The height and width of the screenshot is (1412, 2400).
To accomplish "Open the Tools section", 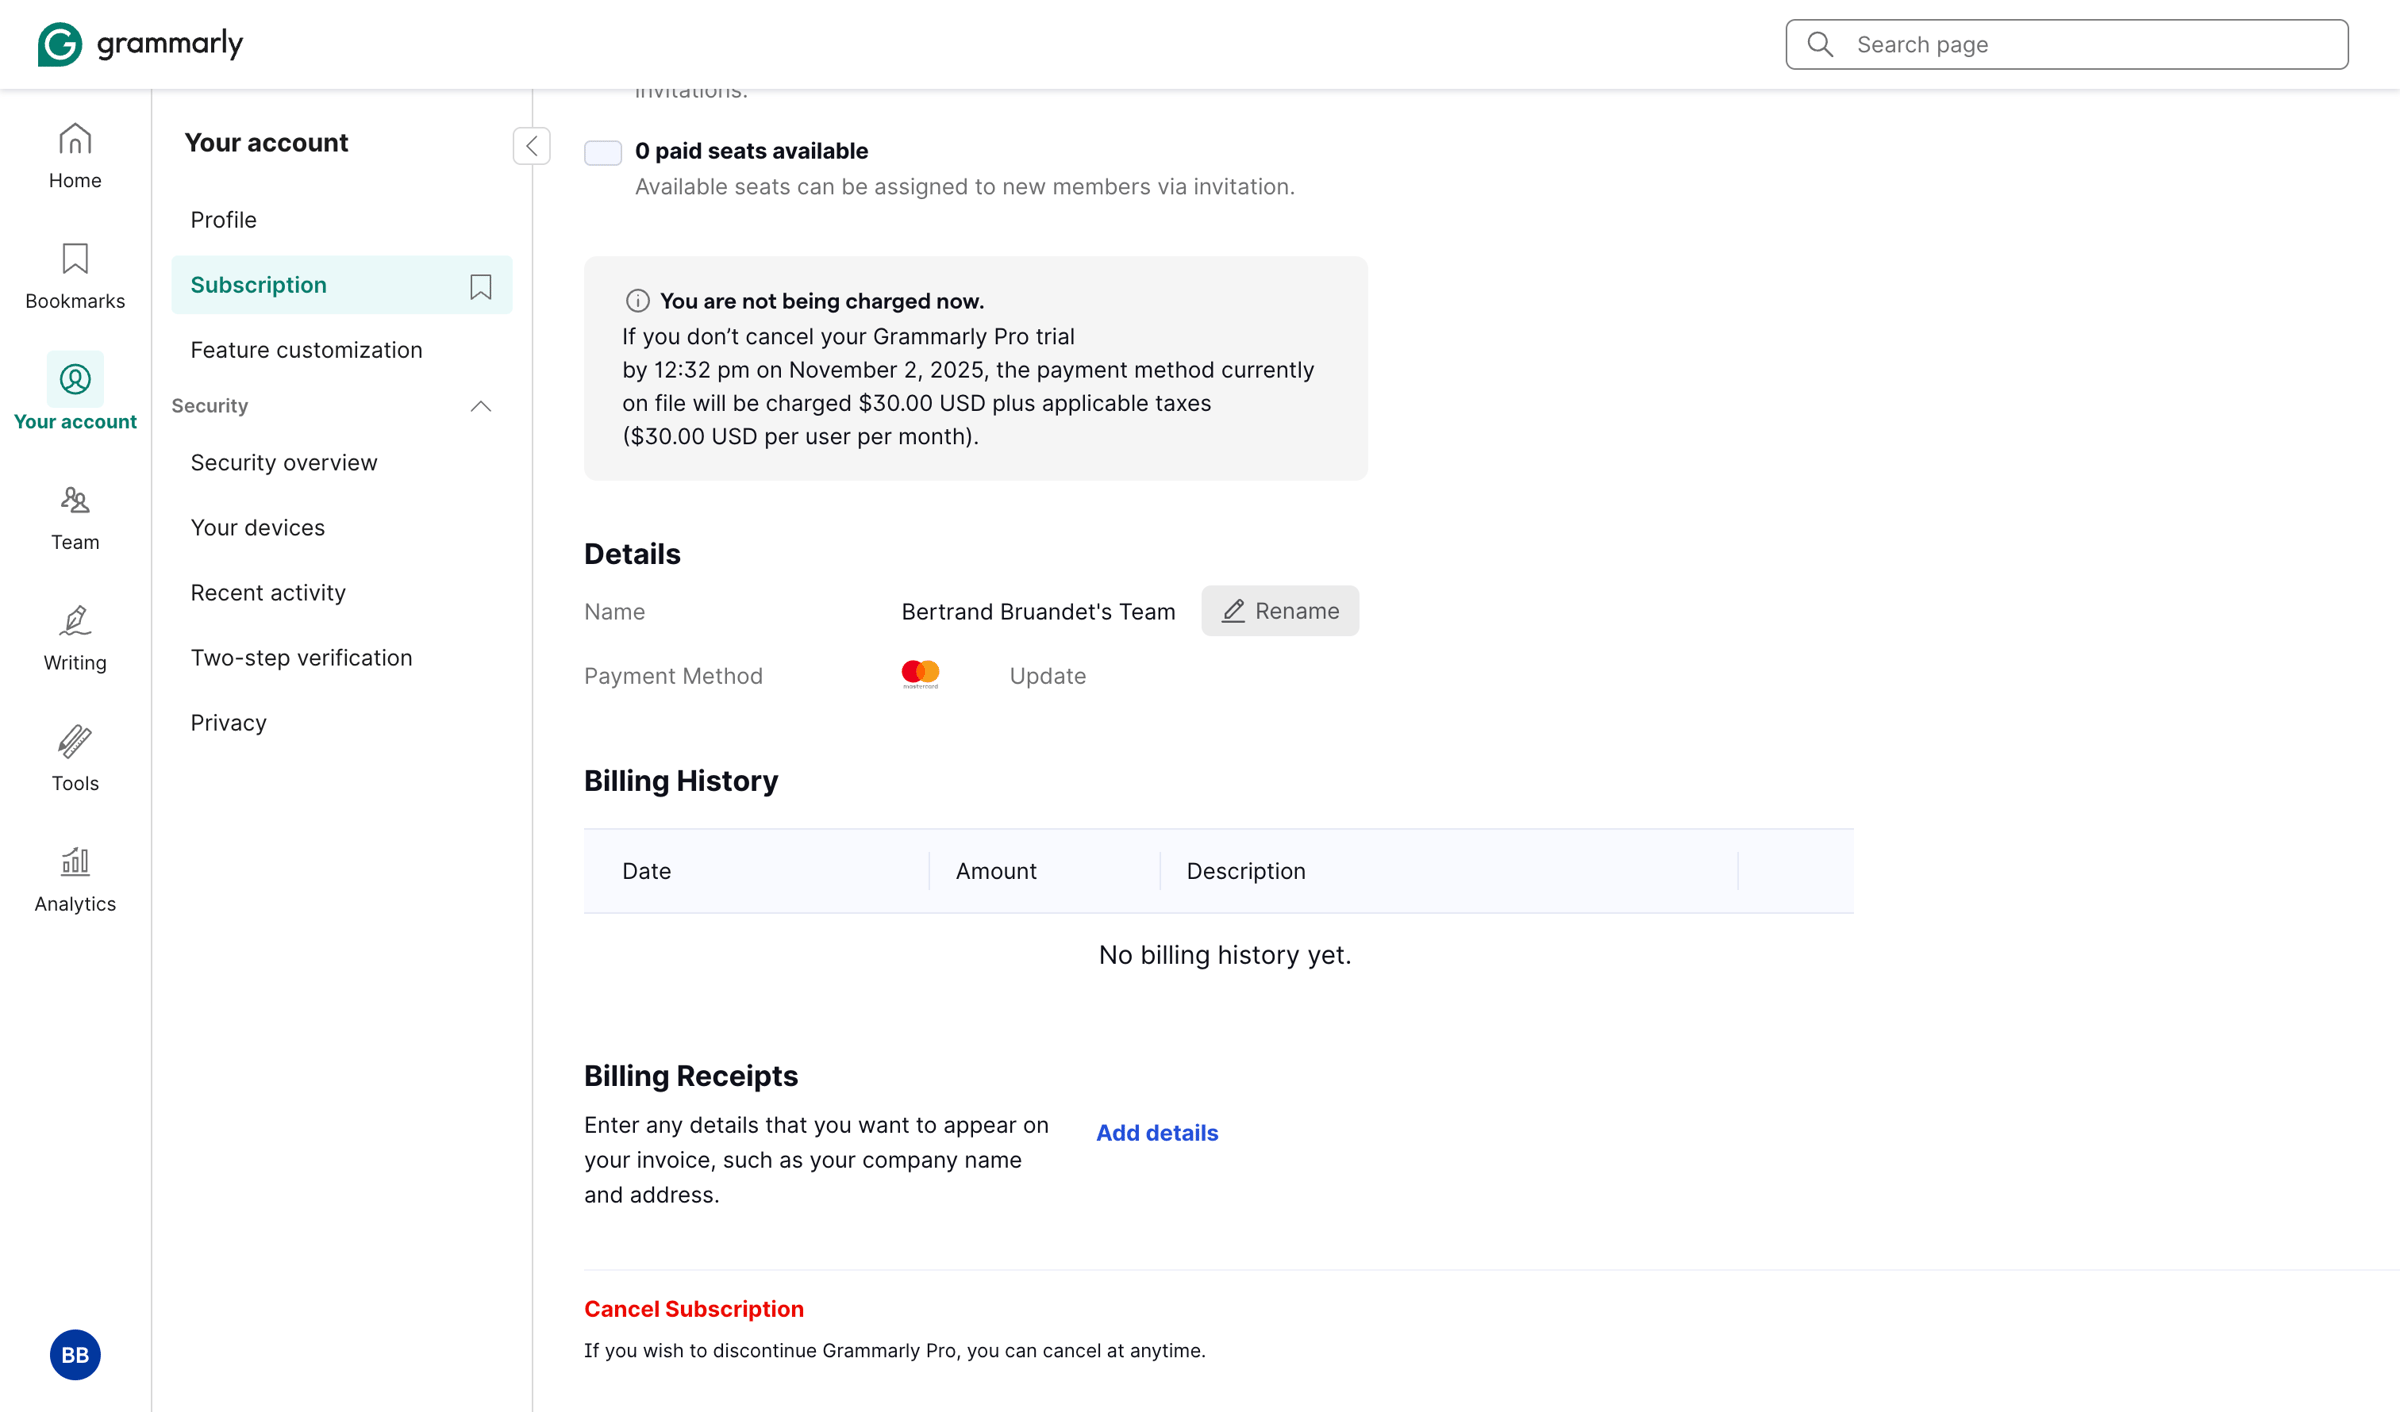I will coord(75,758).
